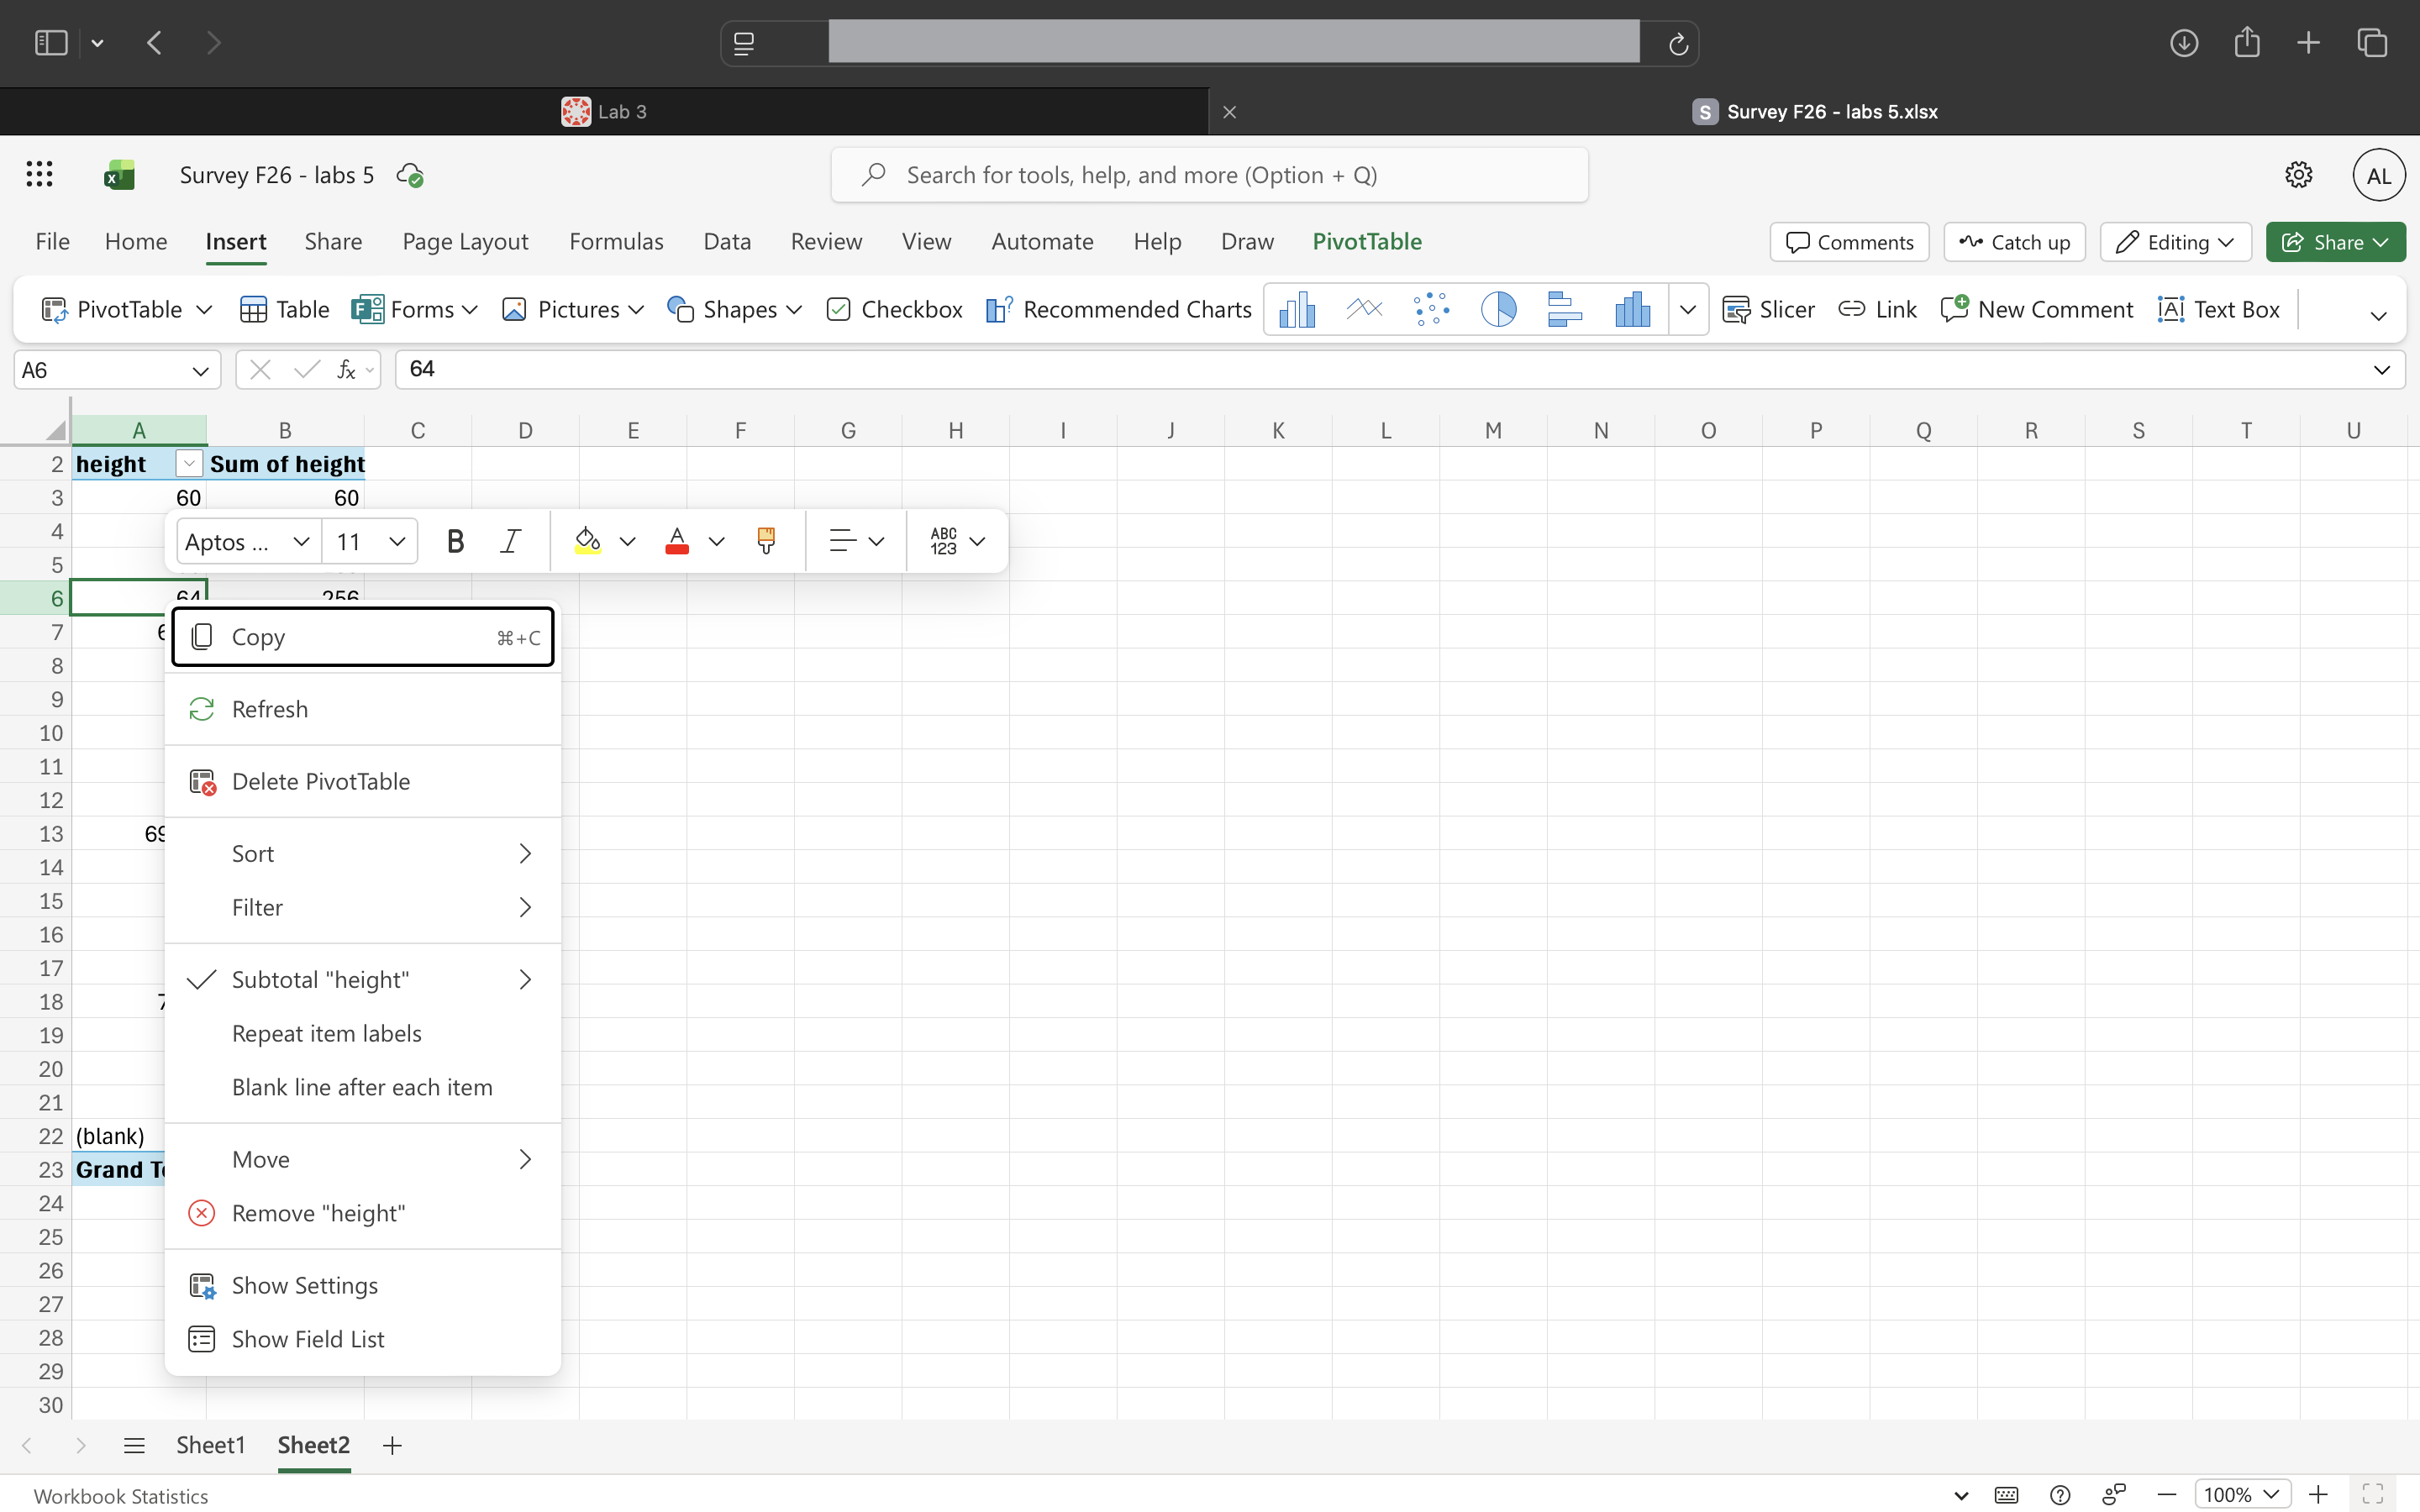2420x1512 pixels.
Task: Open the height field filter dropdown
Action: coord(189,464)
